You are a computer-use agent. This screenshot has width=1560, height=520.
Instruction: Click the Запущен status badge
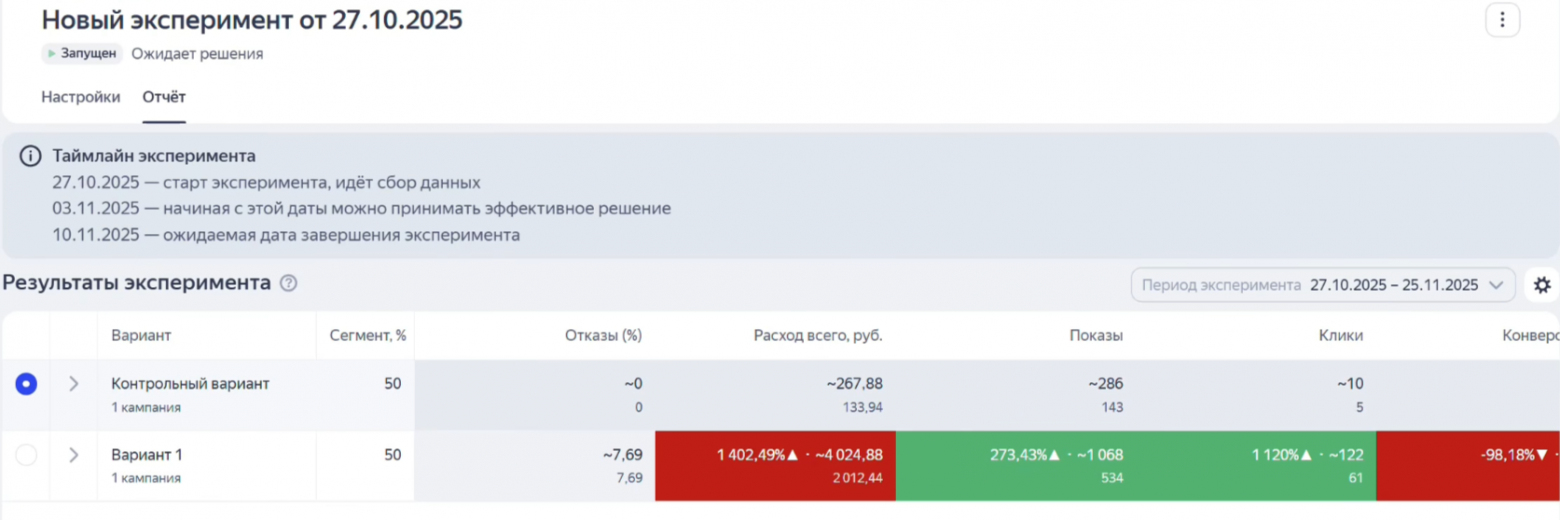(82, 54)
